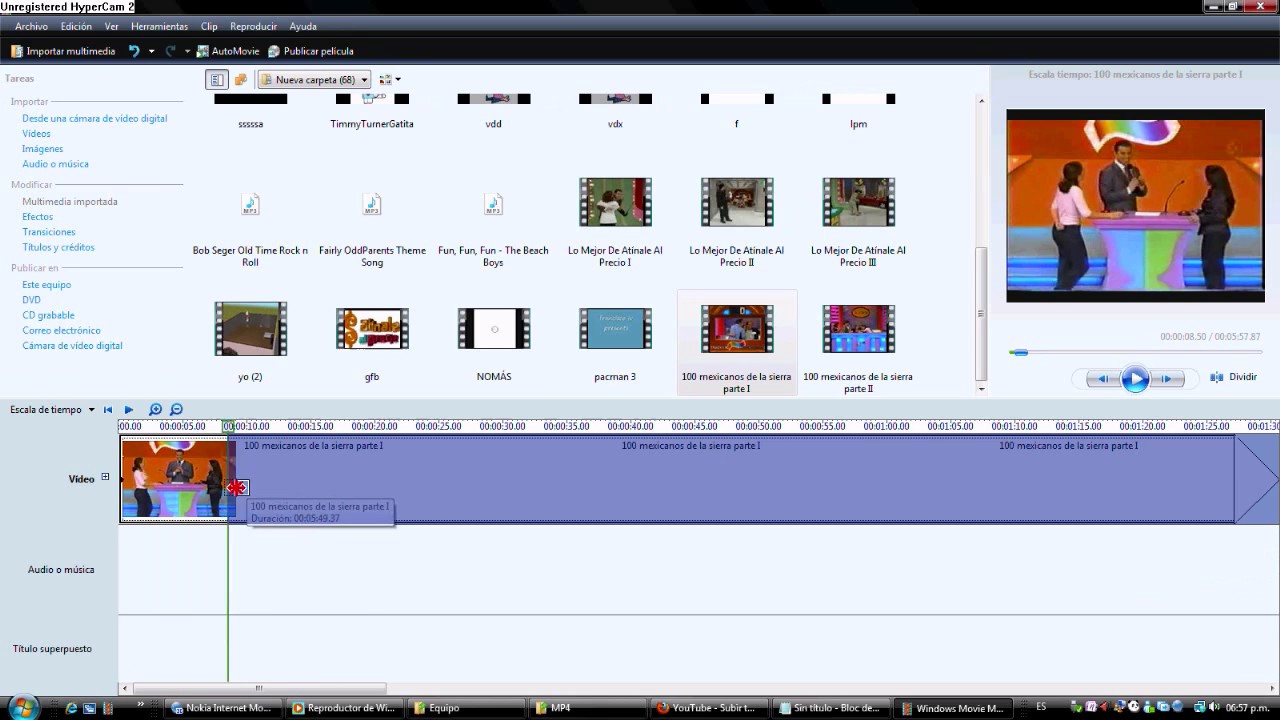This screenshot has height=720, width=1280.
Task: Click the preview monitor play button
Action: coord(1135,379)
